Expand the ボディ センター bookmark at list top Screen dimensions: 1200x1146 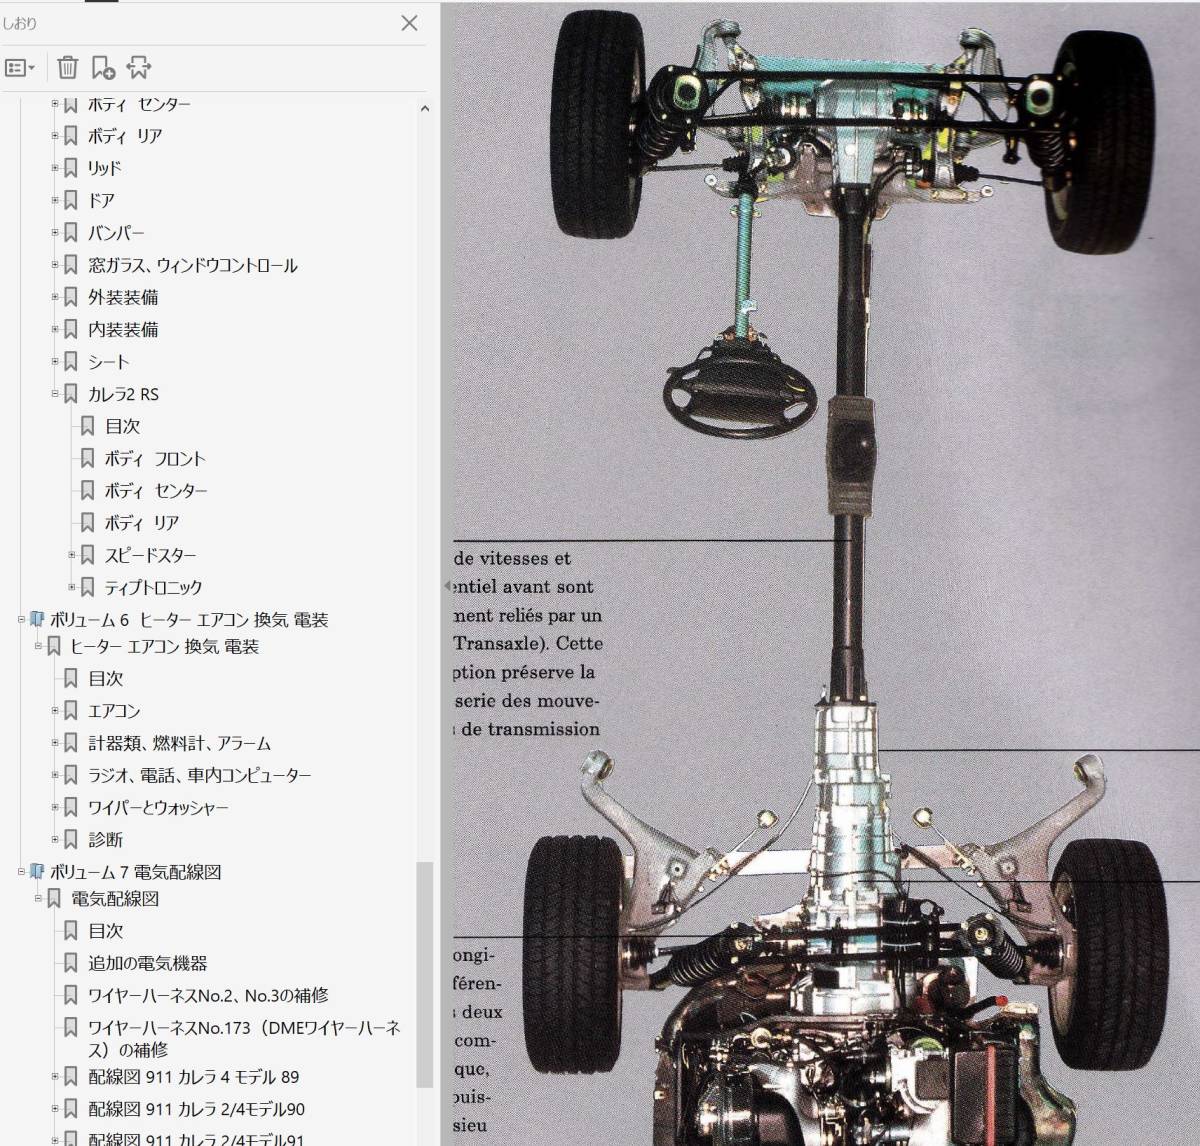point(56,104)
